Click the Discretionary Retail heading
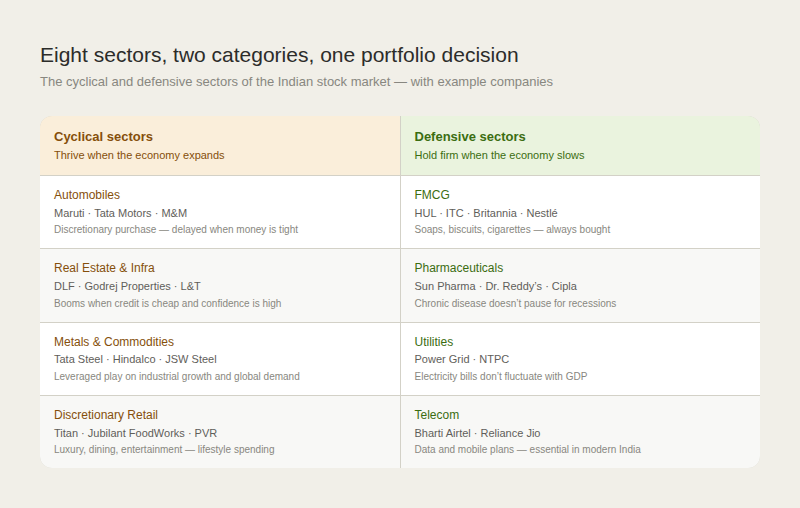Image resolution: width=800 pixels, height=508 pixels. 106,415
